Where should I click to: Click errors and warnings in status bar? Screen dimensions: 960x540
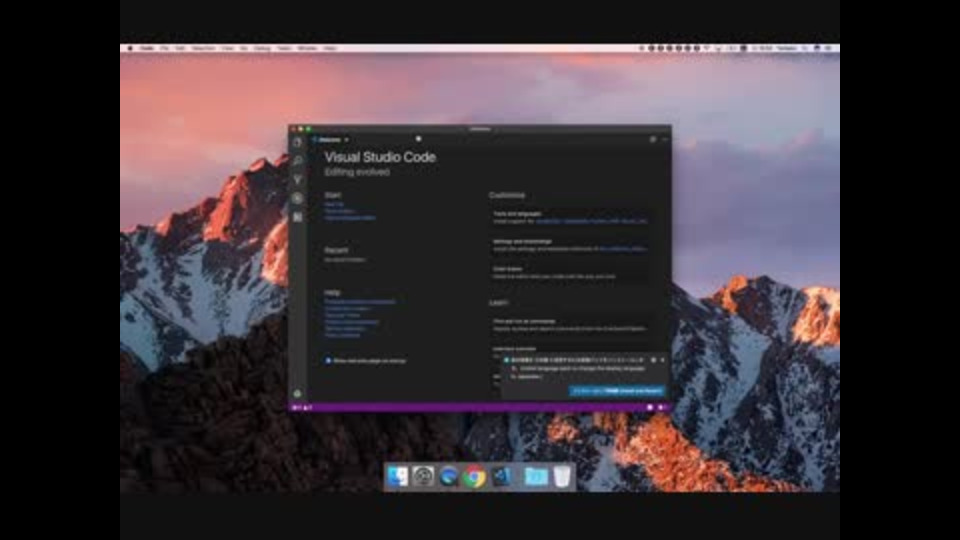(x=302, y=407)
